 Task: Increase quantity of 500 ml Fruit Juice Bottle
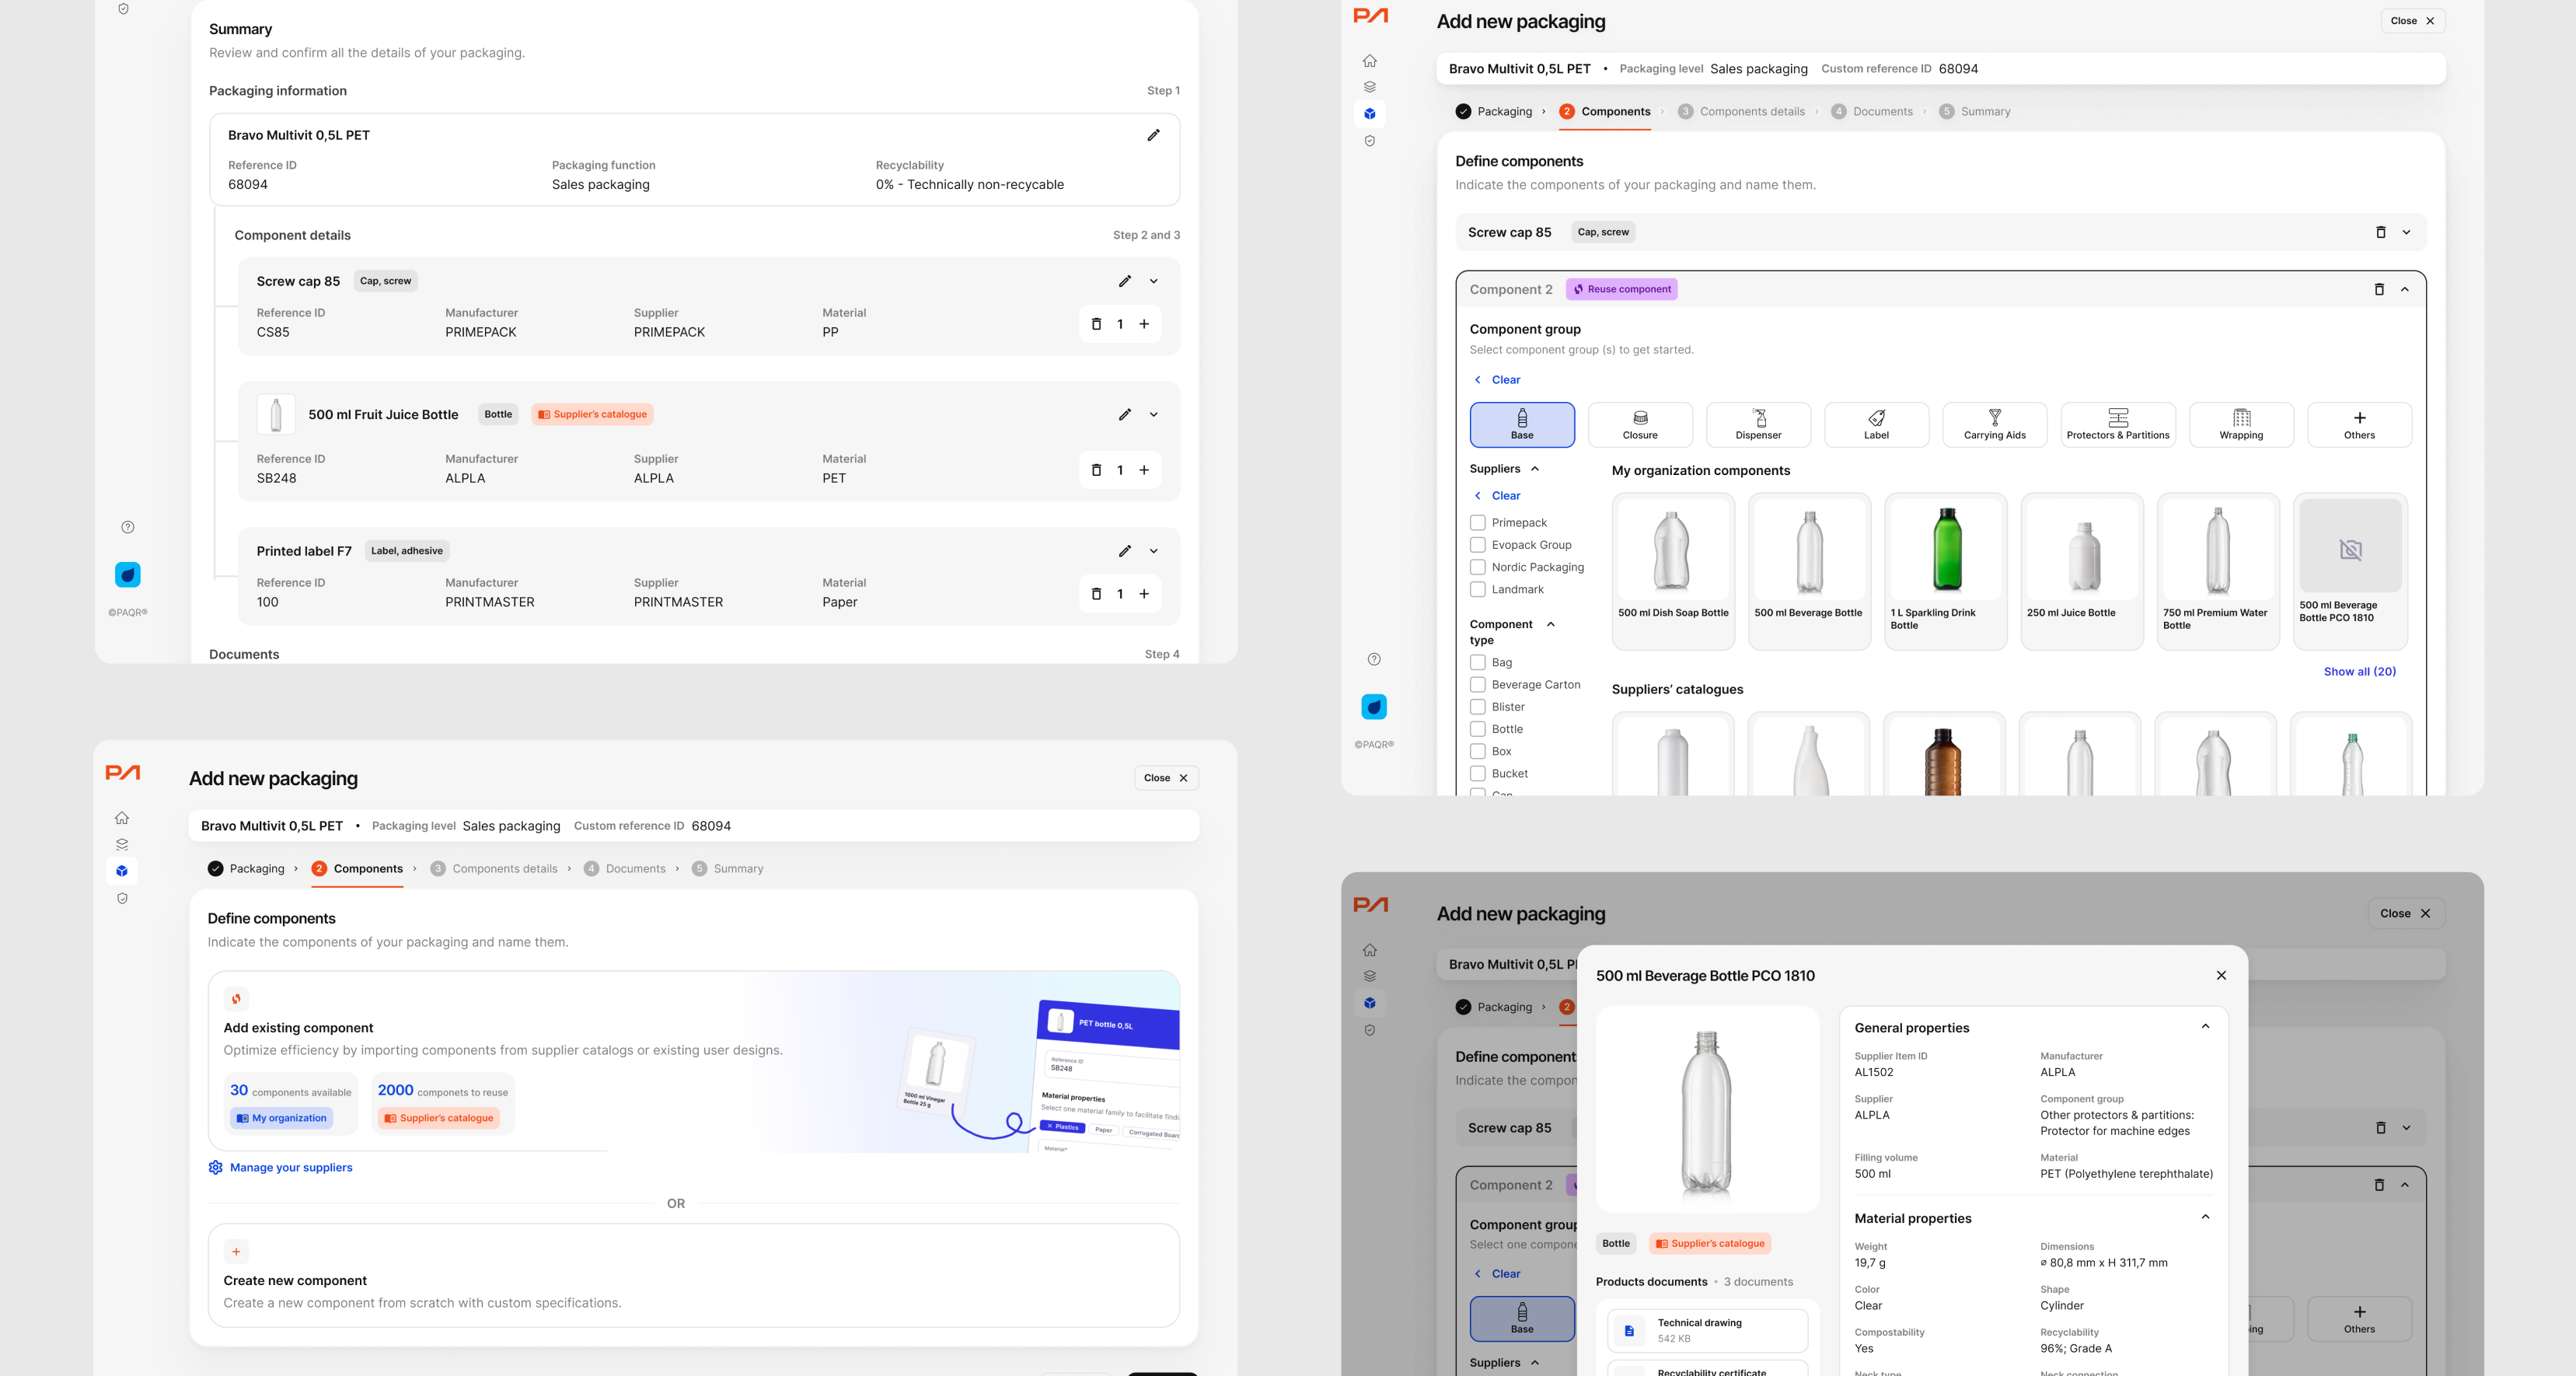click(1144, 470)
